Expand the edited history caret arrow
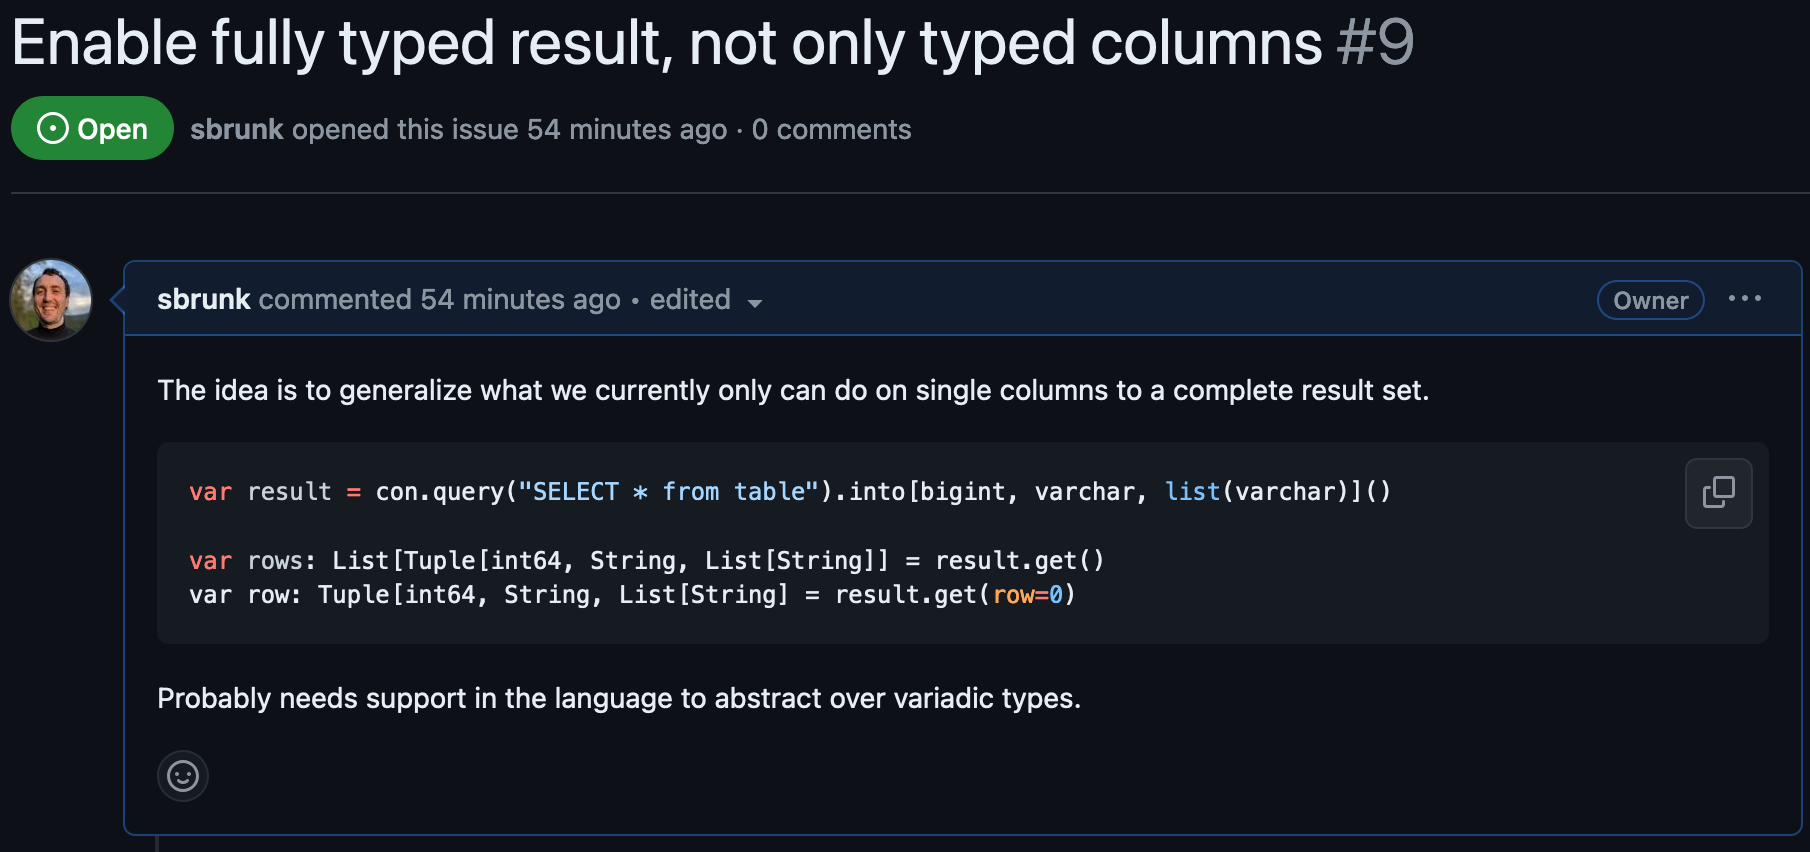Viewport: 1810px width, 852px height. 755,303
